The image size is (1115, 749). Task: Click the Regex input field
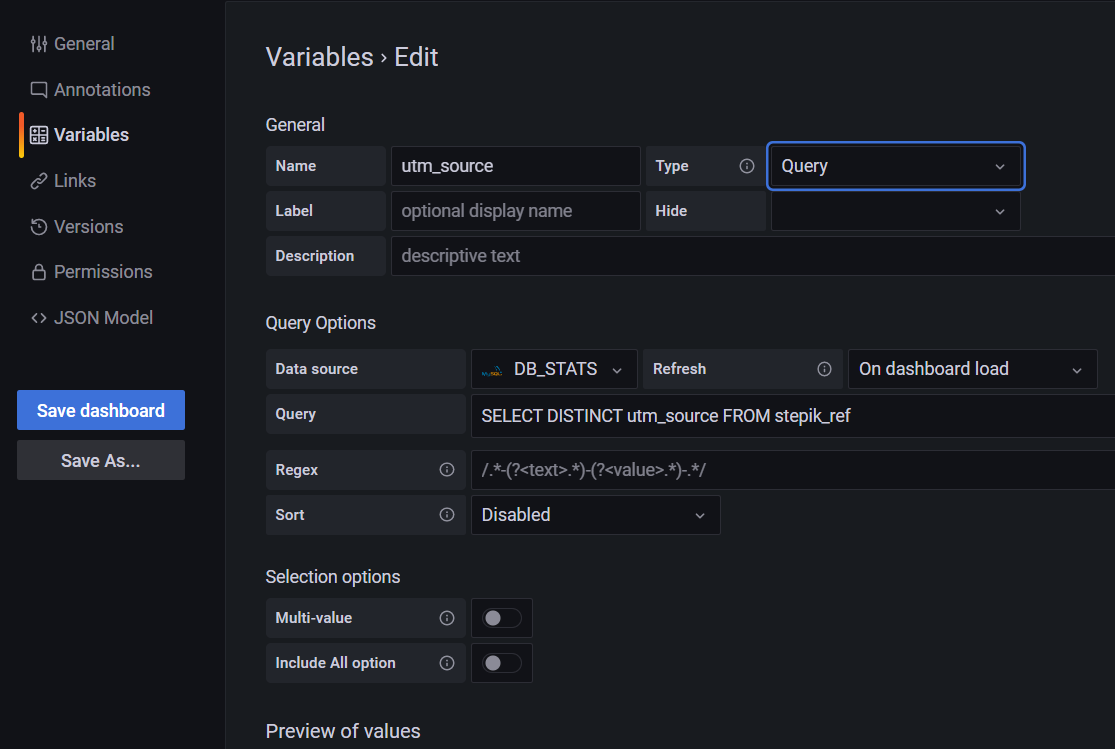793,470
